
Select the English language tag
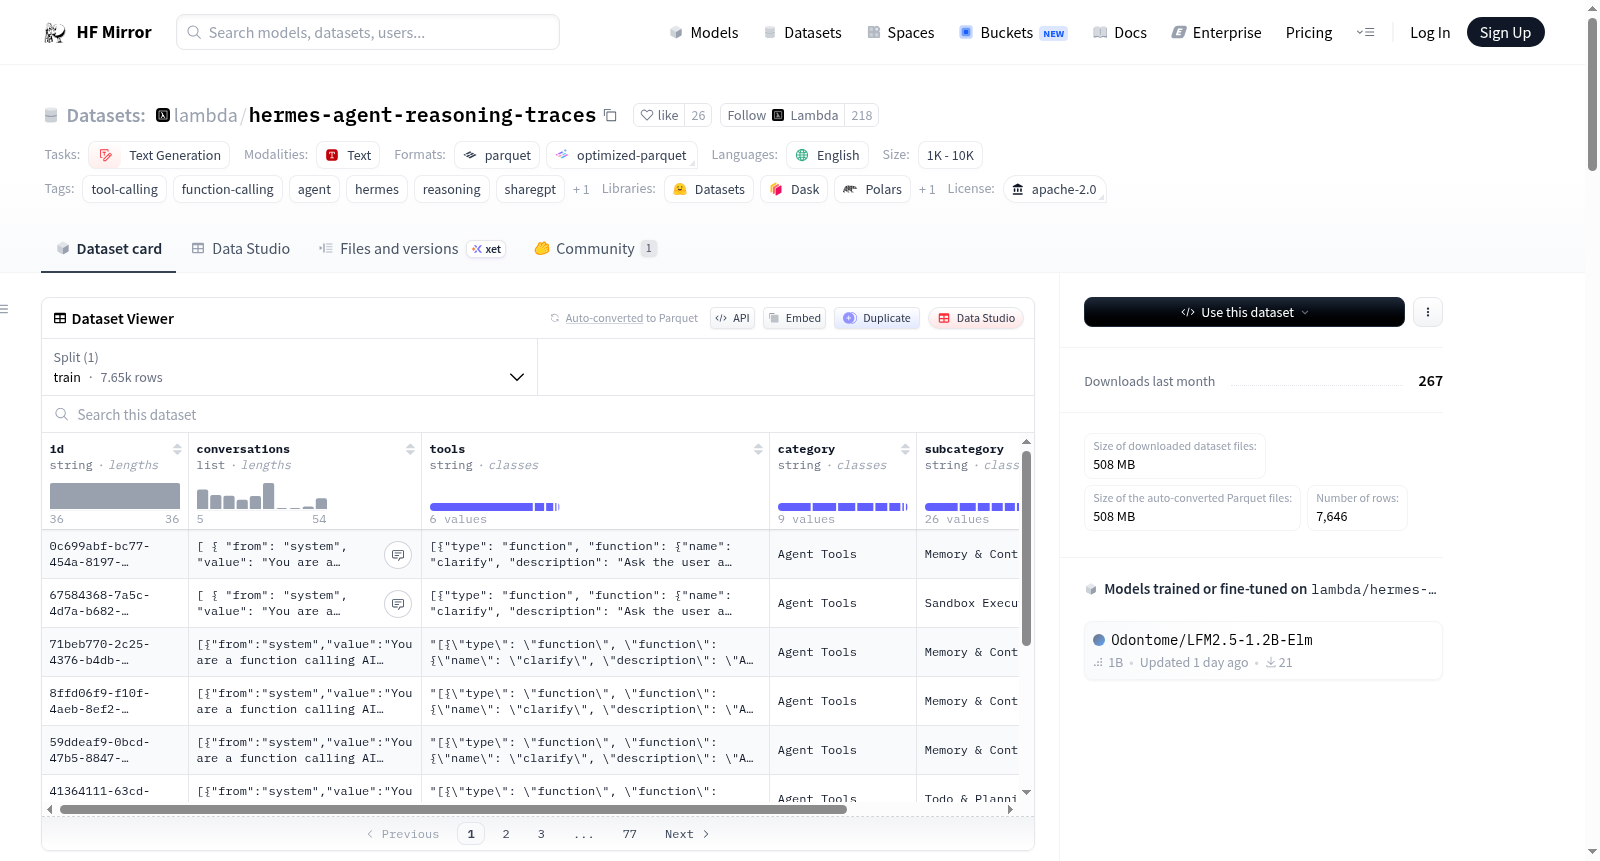coord(827,155)
